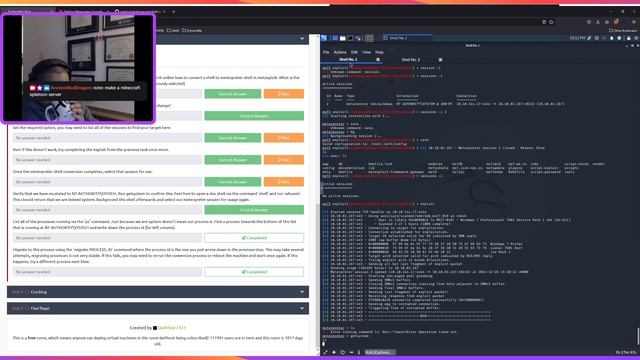Click Hint for the shell-to-meterpreter question
This screenshot has height=360, width=640.
pyautogui.click(x=284, y=94)
